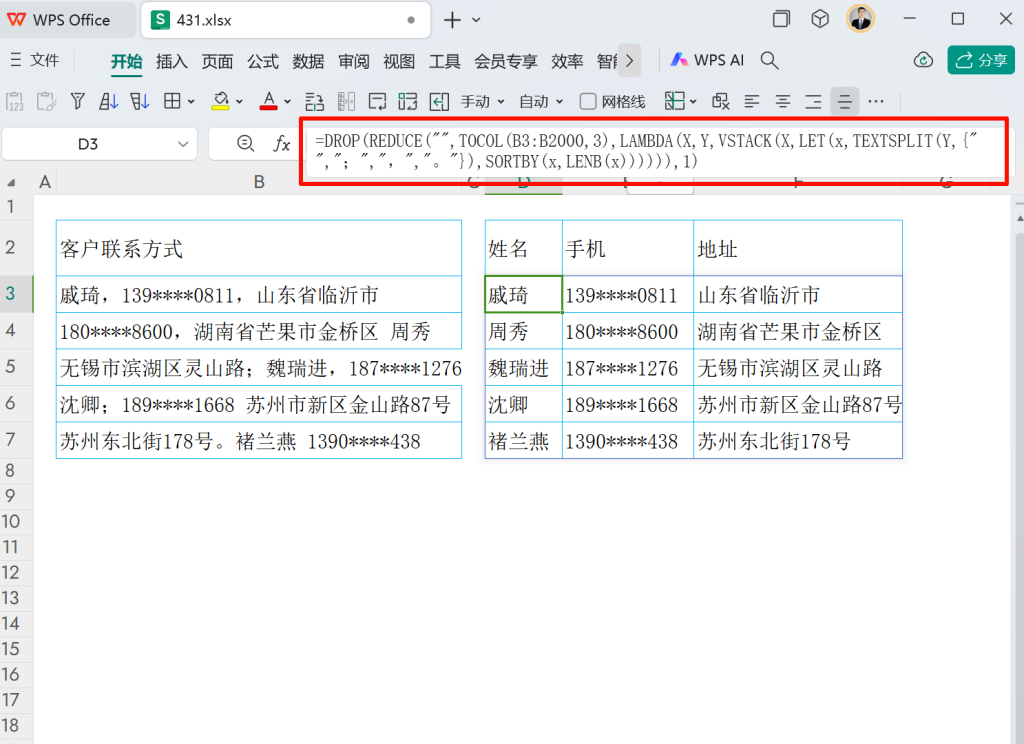This screenshot has width=1024, height=744.
Task: Open the more toolbar options ellipsis
Action: tap(876, 101)
